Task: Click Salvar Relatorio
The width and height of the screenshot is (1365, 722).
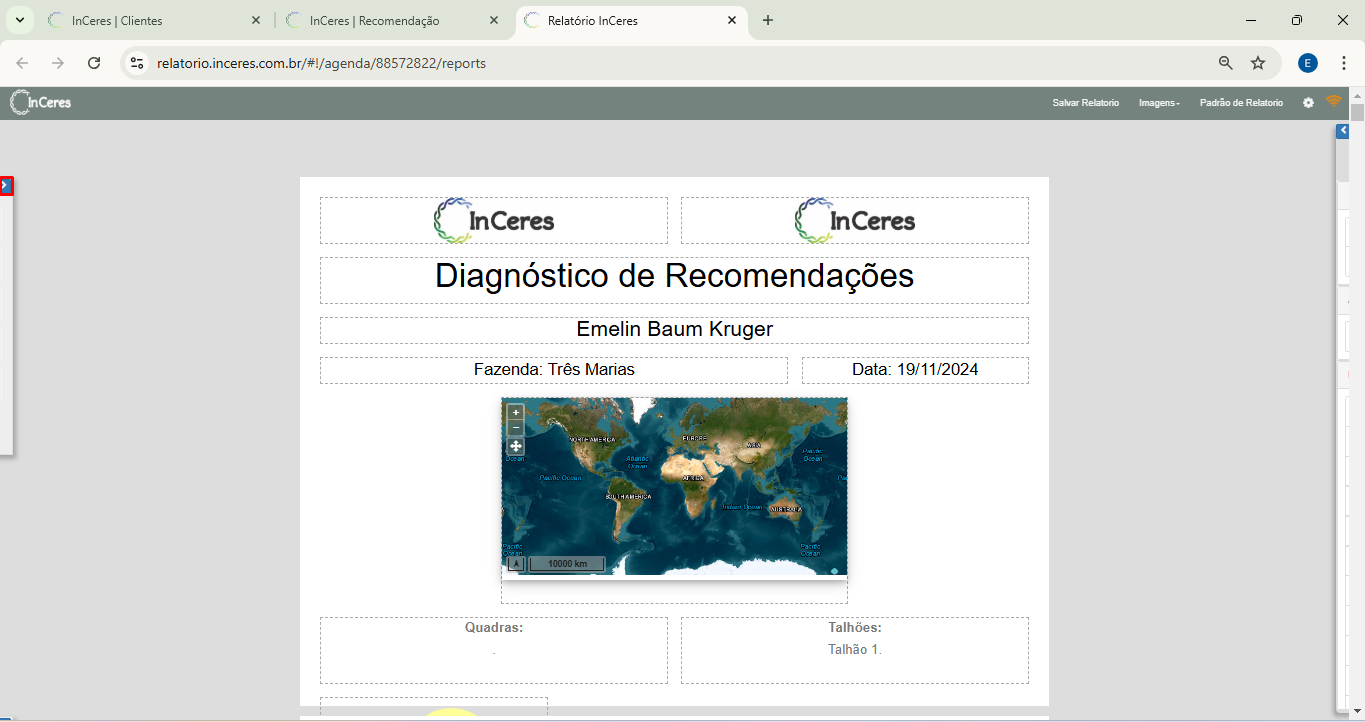Action: (1085, 103)
